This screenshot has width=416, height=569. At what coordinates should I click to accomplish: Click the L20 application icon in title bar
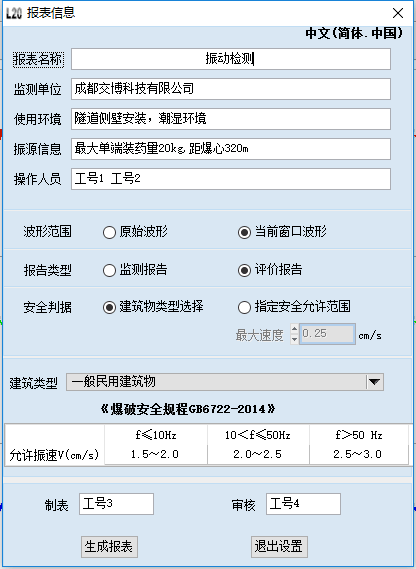[x=14, y=13]
